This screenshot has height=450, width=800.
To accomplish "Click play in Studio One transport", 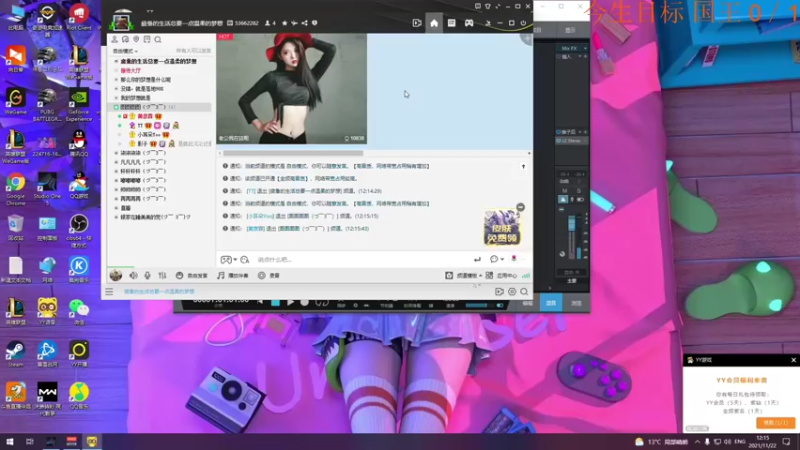I will click(290, 303).
